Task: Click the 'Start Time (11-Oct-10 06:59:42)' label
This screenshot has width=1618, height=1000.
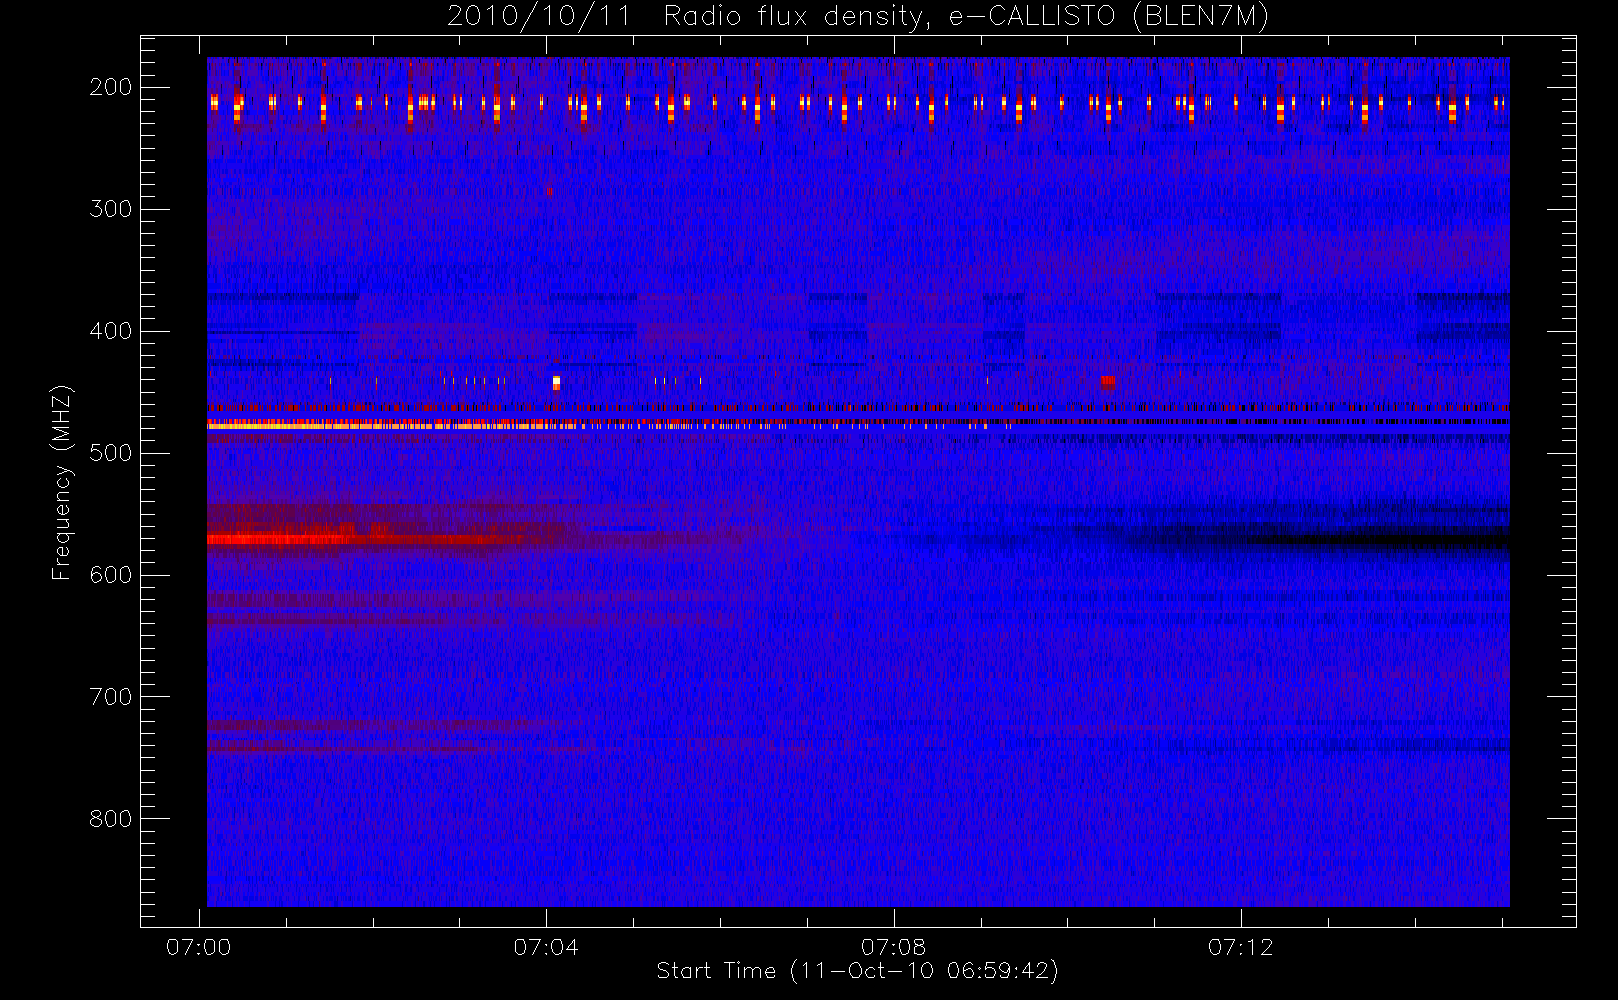Action: [x=857, y=971]
